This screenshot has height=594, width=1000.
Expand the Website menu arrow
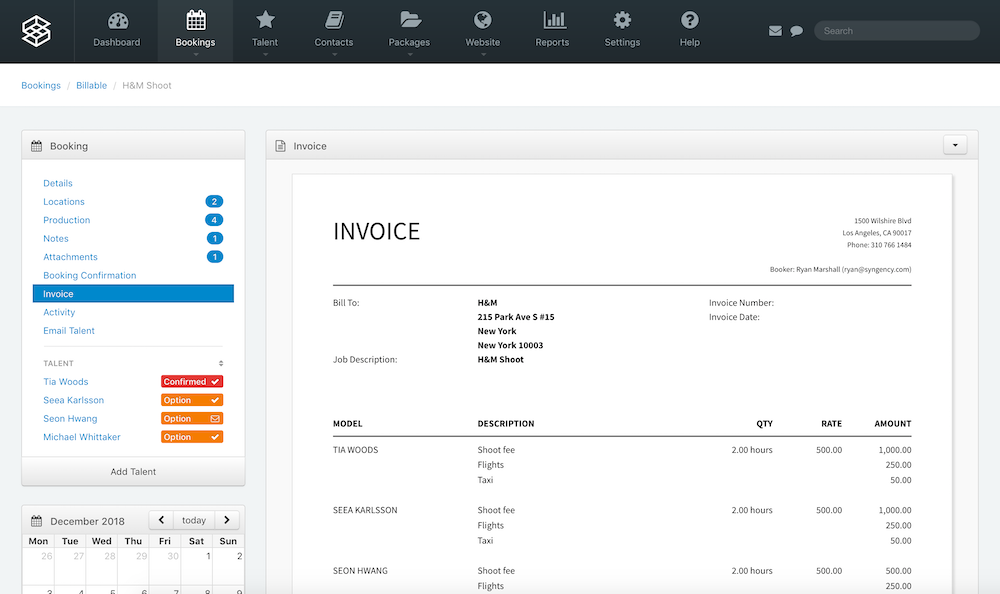coord(483,55)
